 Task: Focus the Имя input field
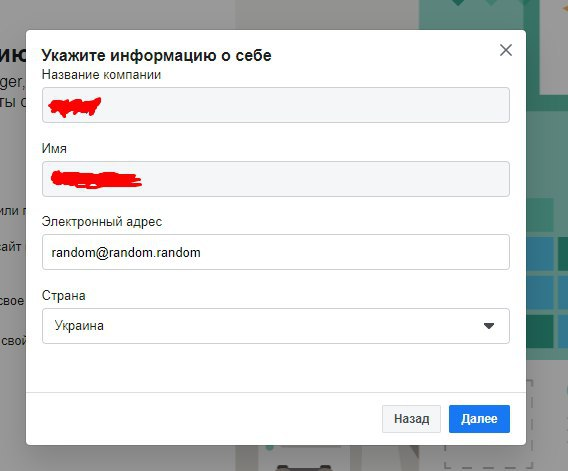[x=276, y=179]
